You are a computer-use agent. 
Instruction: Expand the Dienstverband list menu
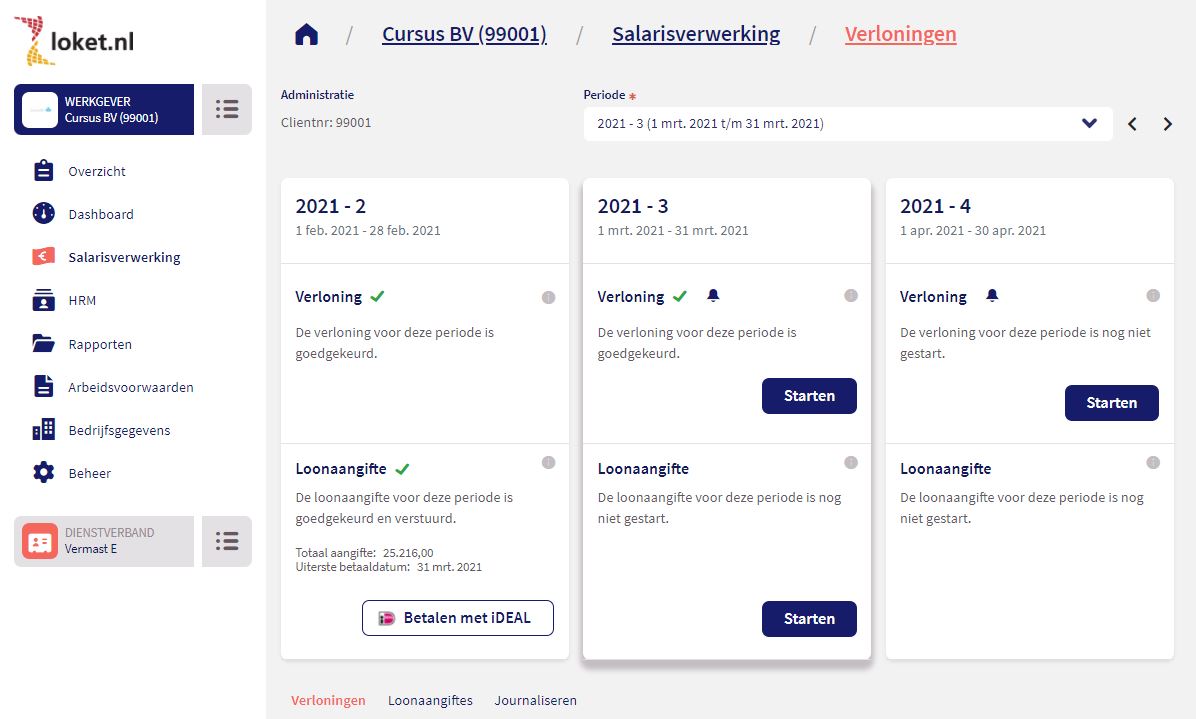coord(227,541)
